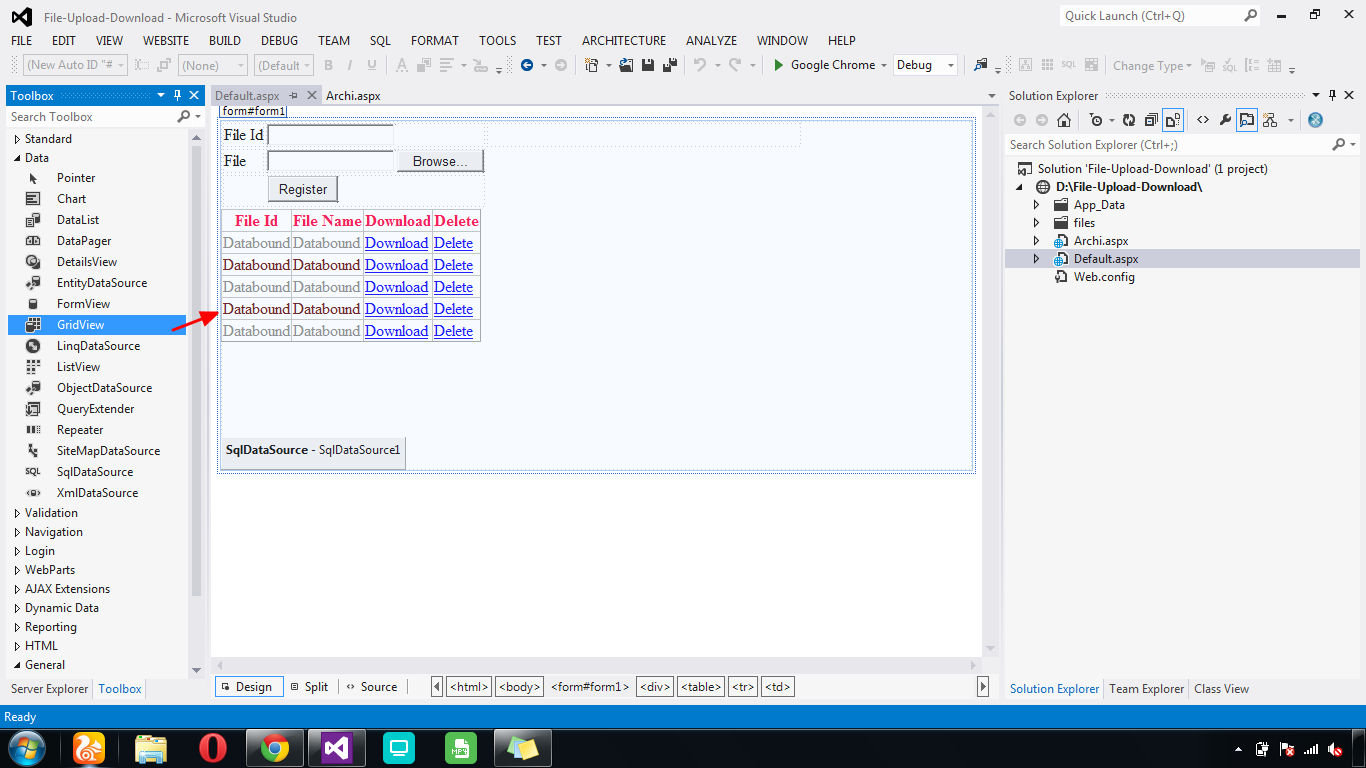Click the Browse... button in the form
The width and height of the screenshot is (1366, 768).
click(x=440, y=161)
